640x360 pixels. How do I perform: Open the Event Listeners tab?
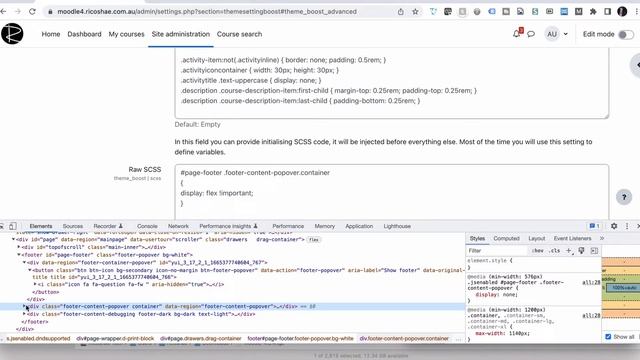click(572, 238)
